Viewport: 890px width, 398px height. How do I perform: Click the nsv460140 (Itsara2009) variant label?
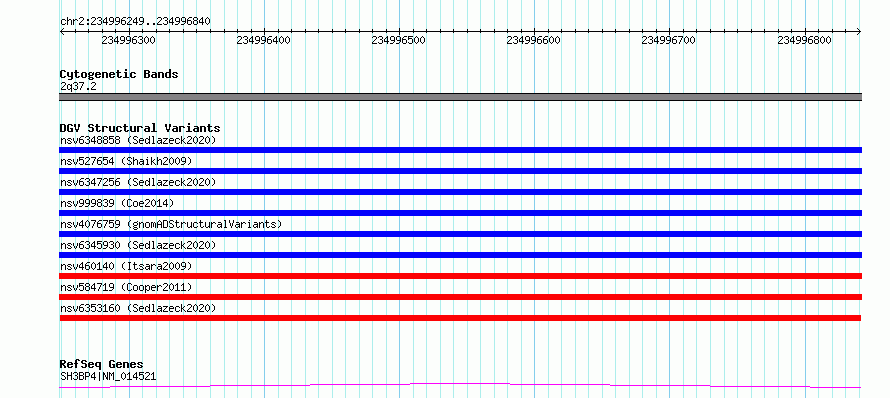click(126, 266)
